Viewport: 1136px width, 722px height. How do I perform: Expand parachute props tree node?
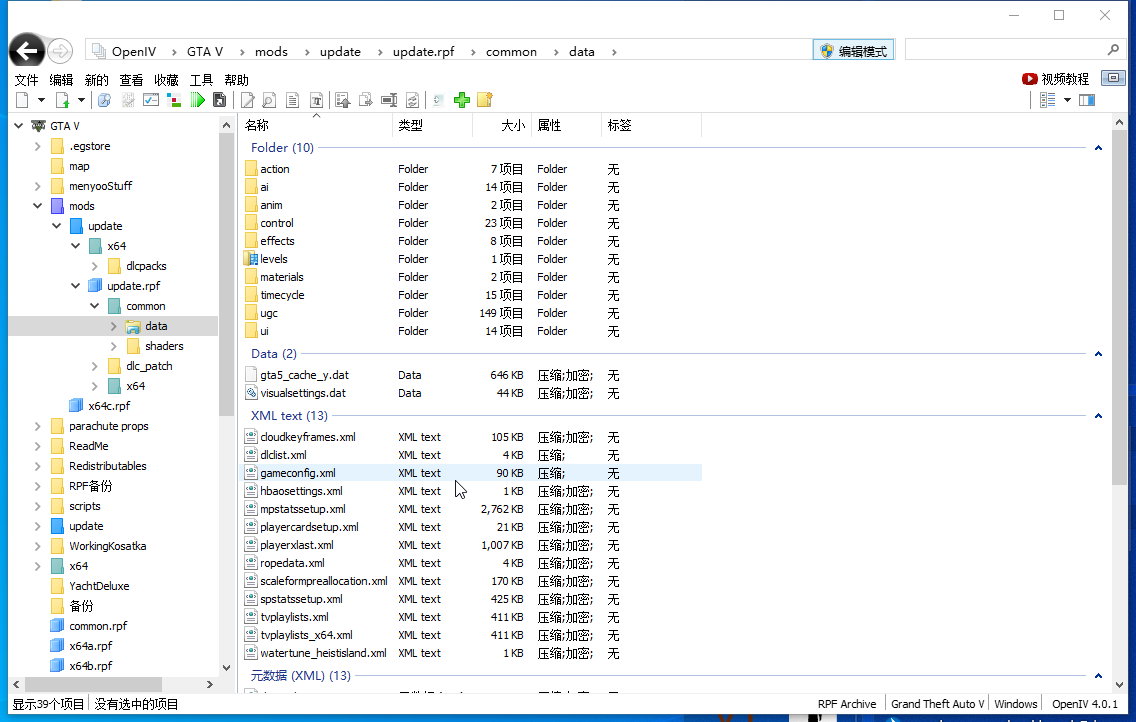pyautogui.click(x=38, y=426)
